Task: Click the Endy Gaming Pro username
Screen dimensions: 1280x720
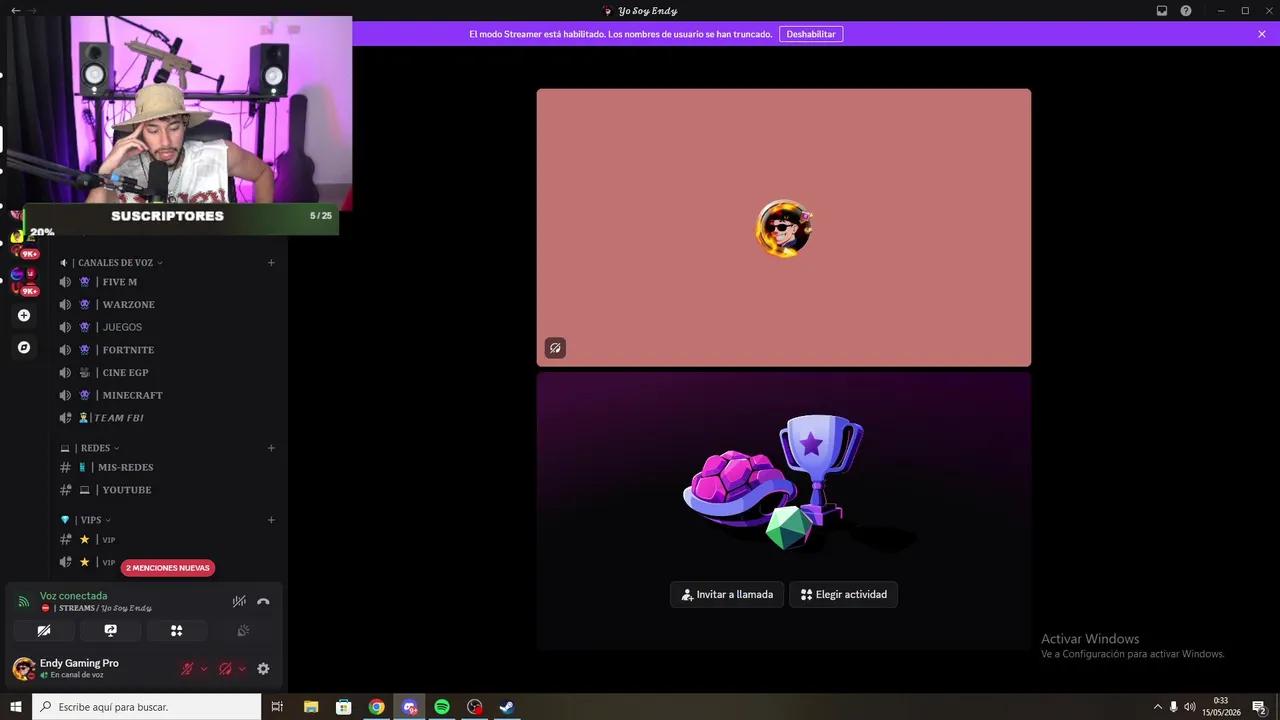Action: point(79,663)
